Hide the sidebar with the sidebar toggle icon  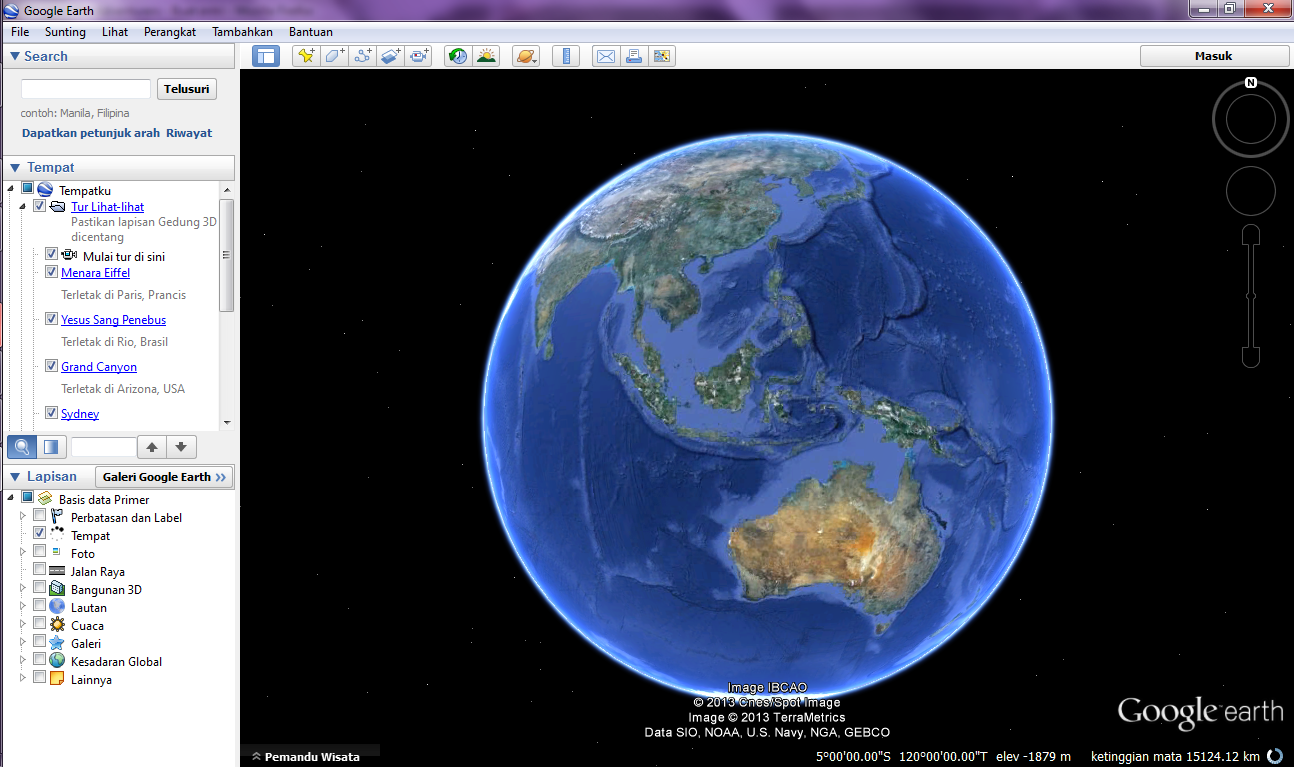[x=266, y=56]
